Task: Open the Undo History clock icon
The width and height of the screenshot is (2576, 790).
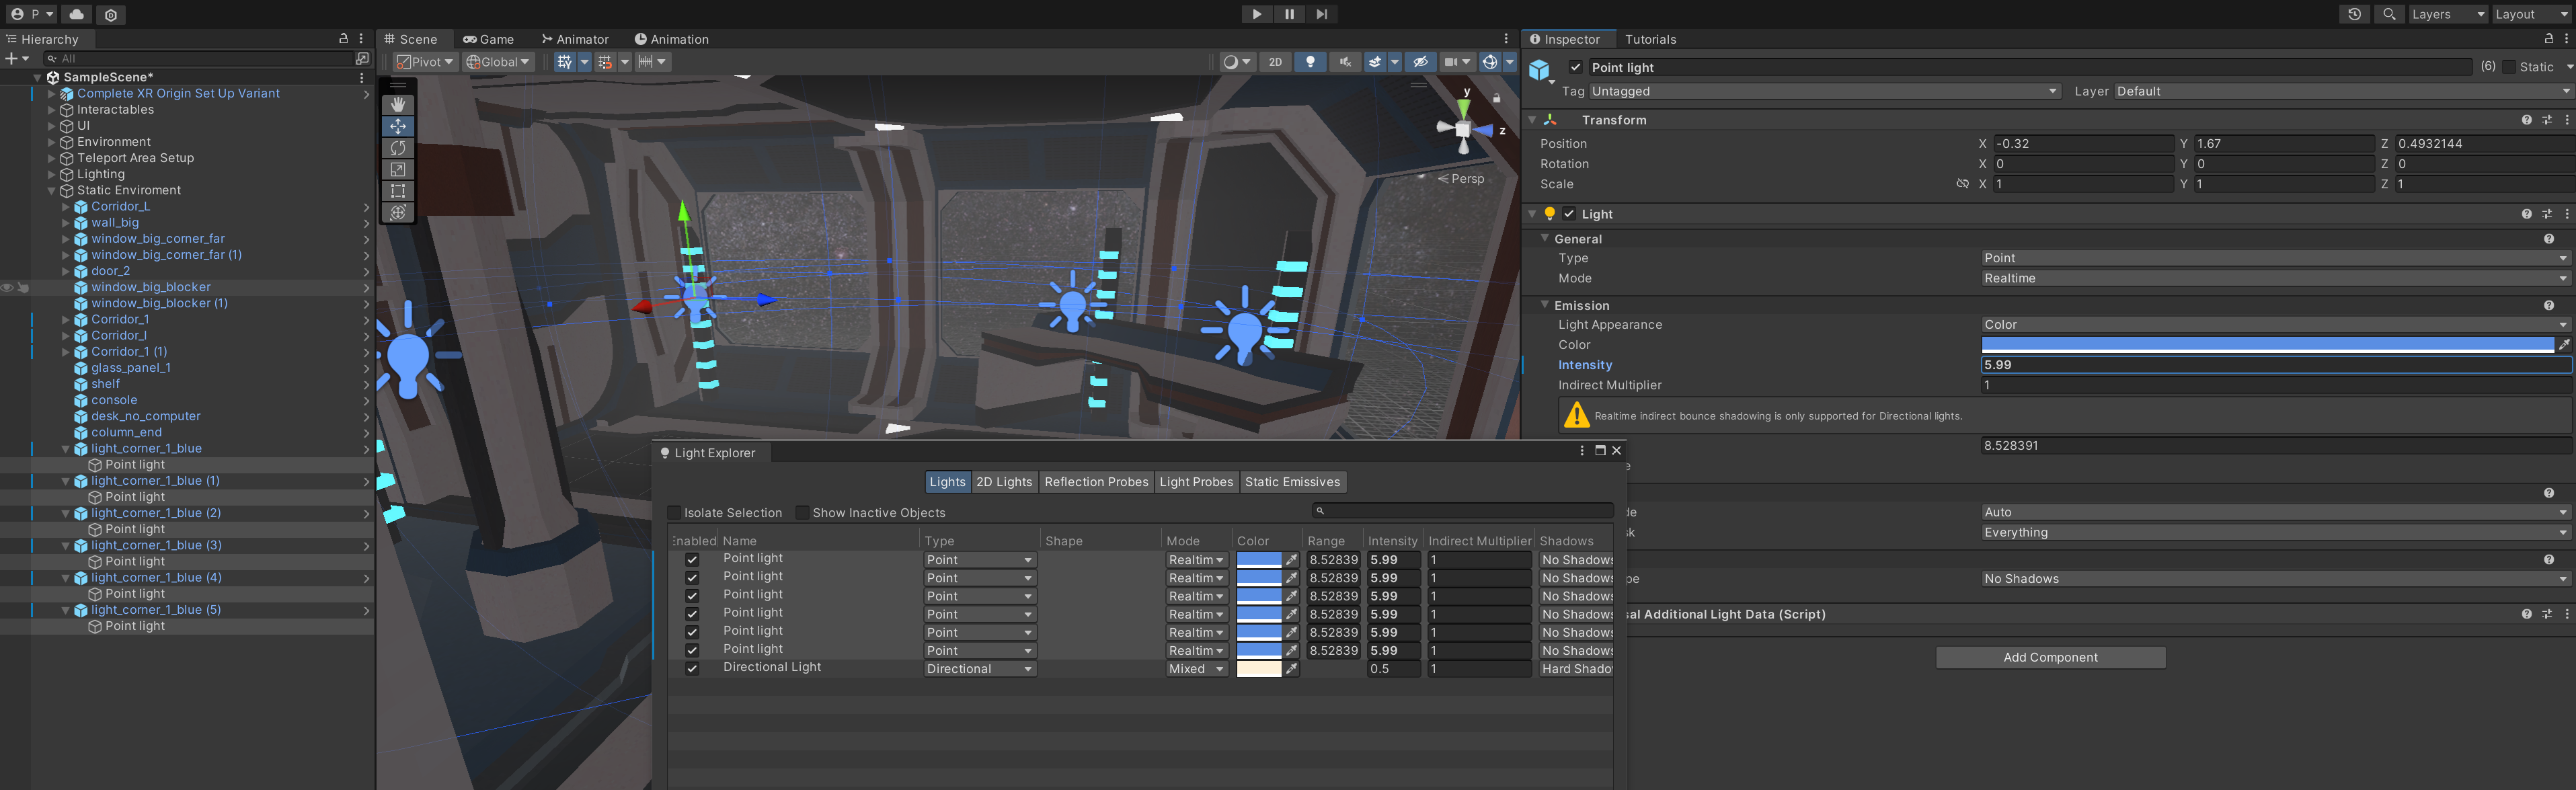Action: [2354, 14]
